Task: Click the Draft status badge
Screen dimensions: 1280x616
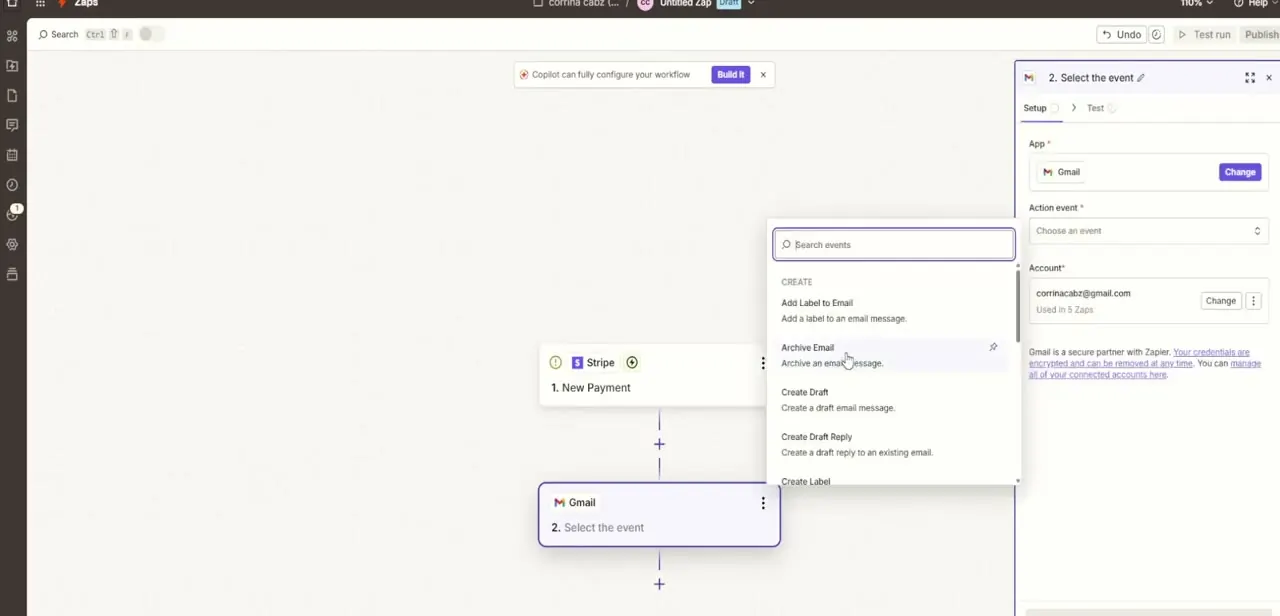Action: click(x=728, y=4)
